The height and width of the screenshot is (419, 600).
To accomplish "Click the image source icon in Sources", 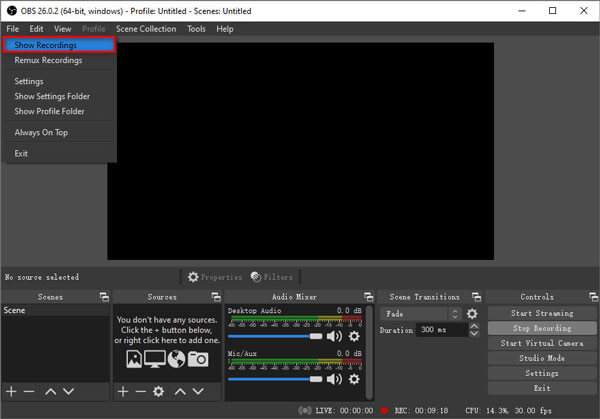I will tap(134, 359).
